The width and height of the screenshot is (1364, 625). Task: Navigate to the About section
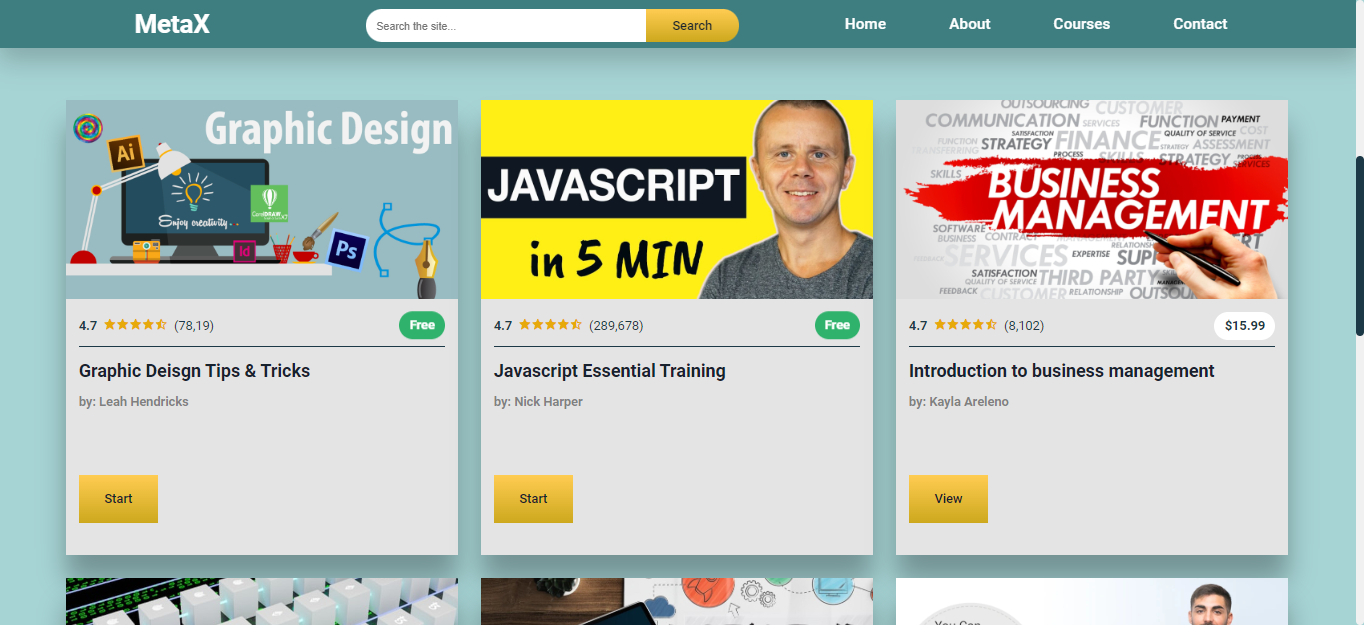969,23
